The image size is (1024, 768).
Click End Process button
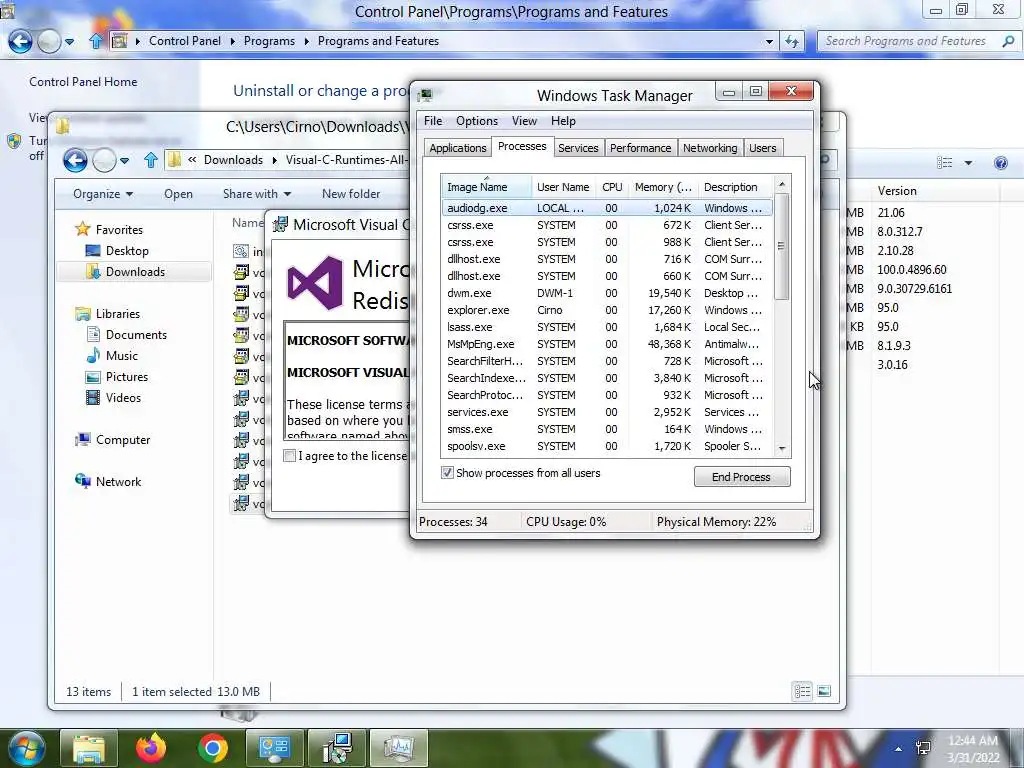point(742,477)
